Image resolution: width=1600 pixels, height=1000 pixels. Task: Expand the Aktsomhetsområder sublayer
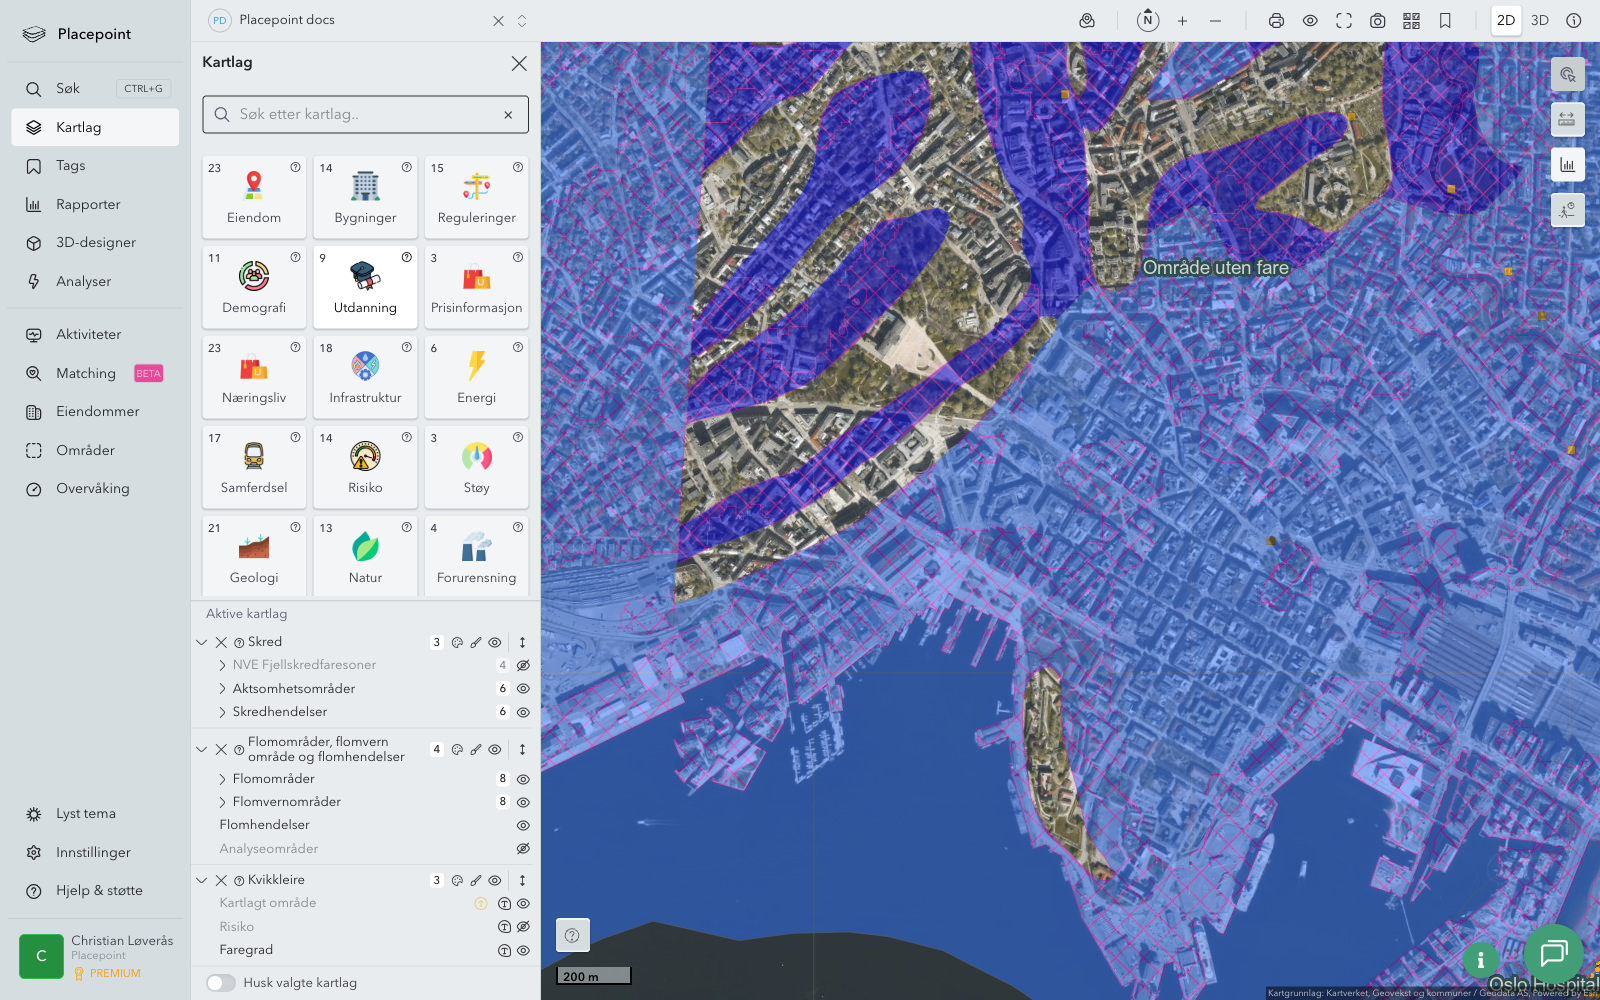[222, 689]
